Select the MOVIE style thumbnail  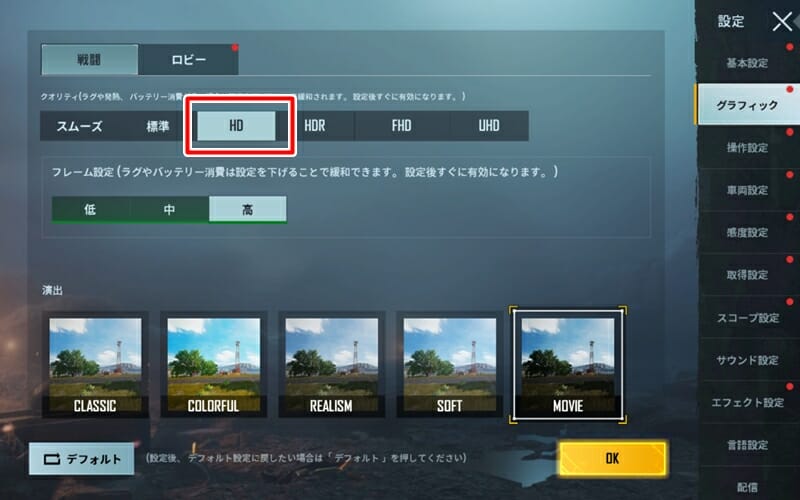coord(568,365)
